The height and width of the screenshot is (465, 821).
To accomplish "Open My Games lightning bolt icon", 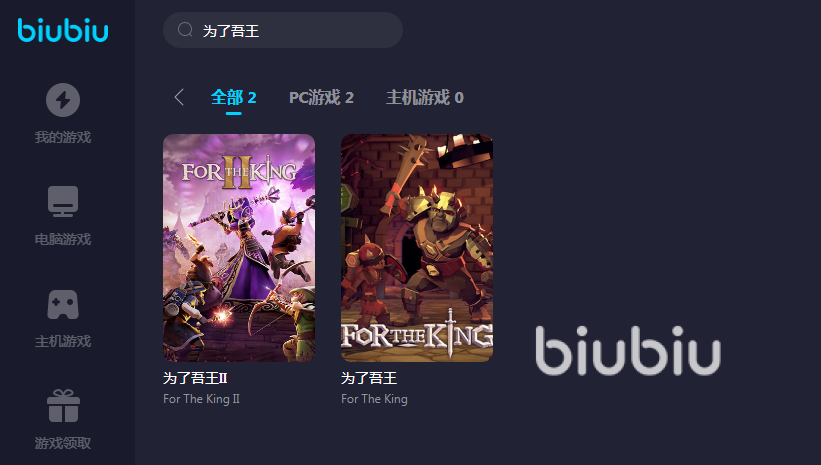I will click(x=63, y=99).
